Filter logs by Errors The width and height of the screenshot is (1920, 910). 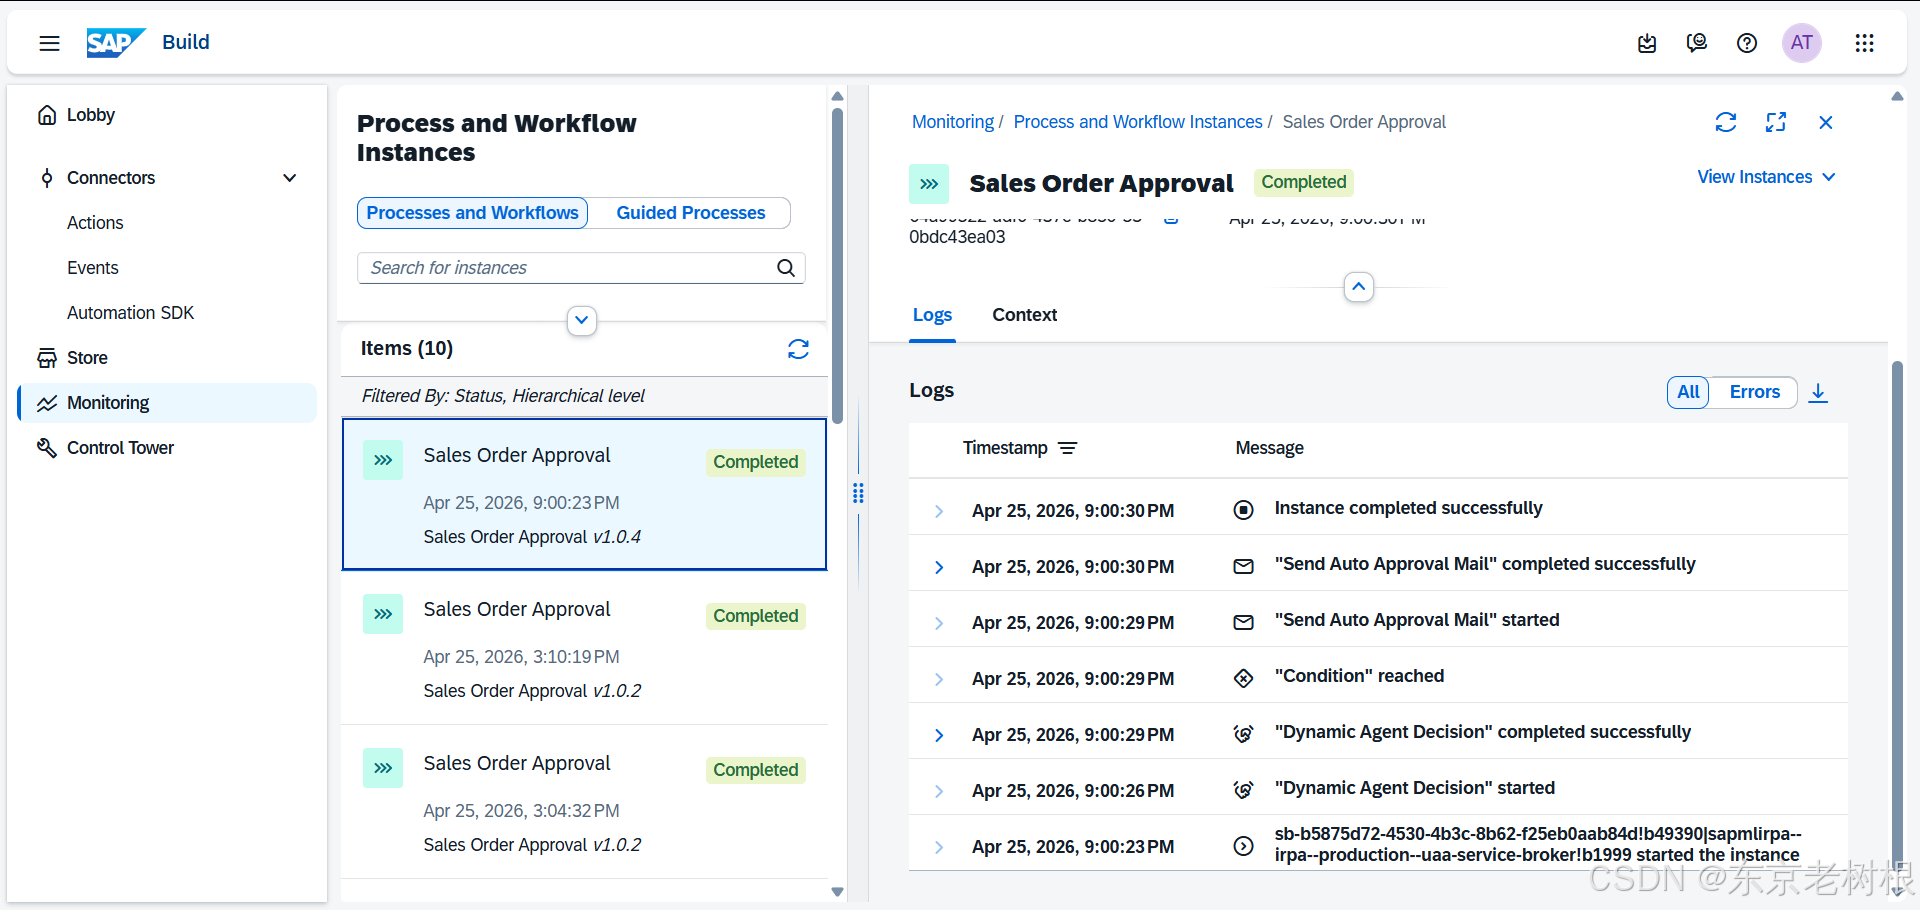[1755, 392]
